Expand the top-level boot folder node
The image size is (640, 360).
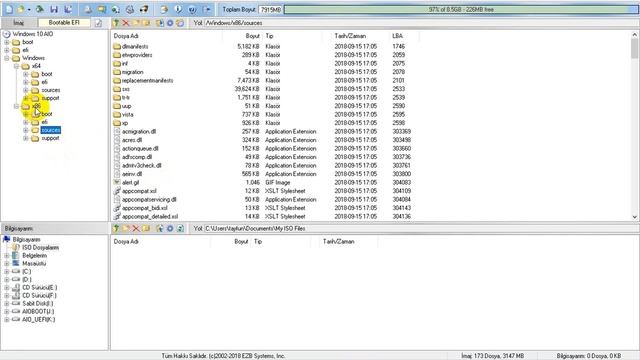point(7,42)
